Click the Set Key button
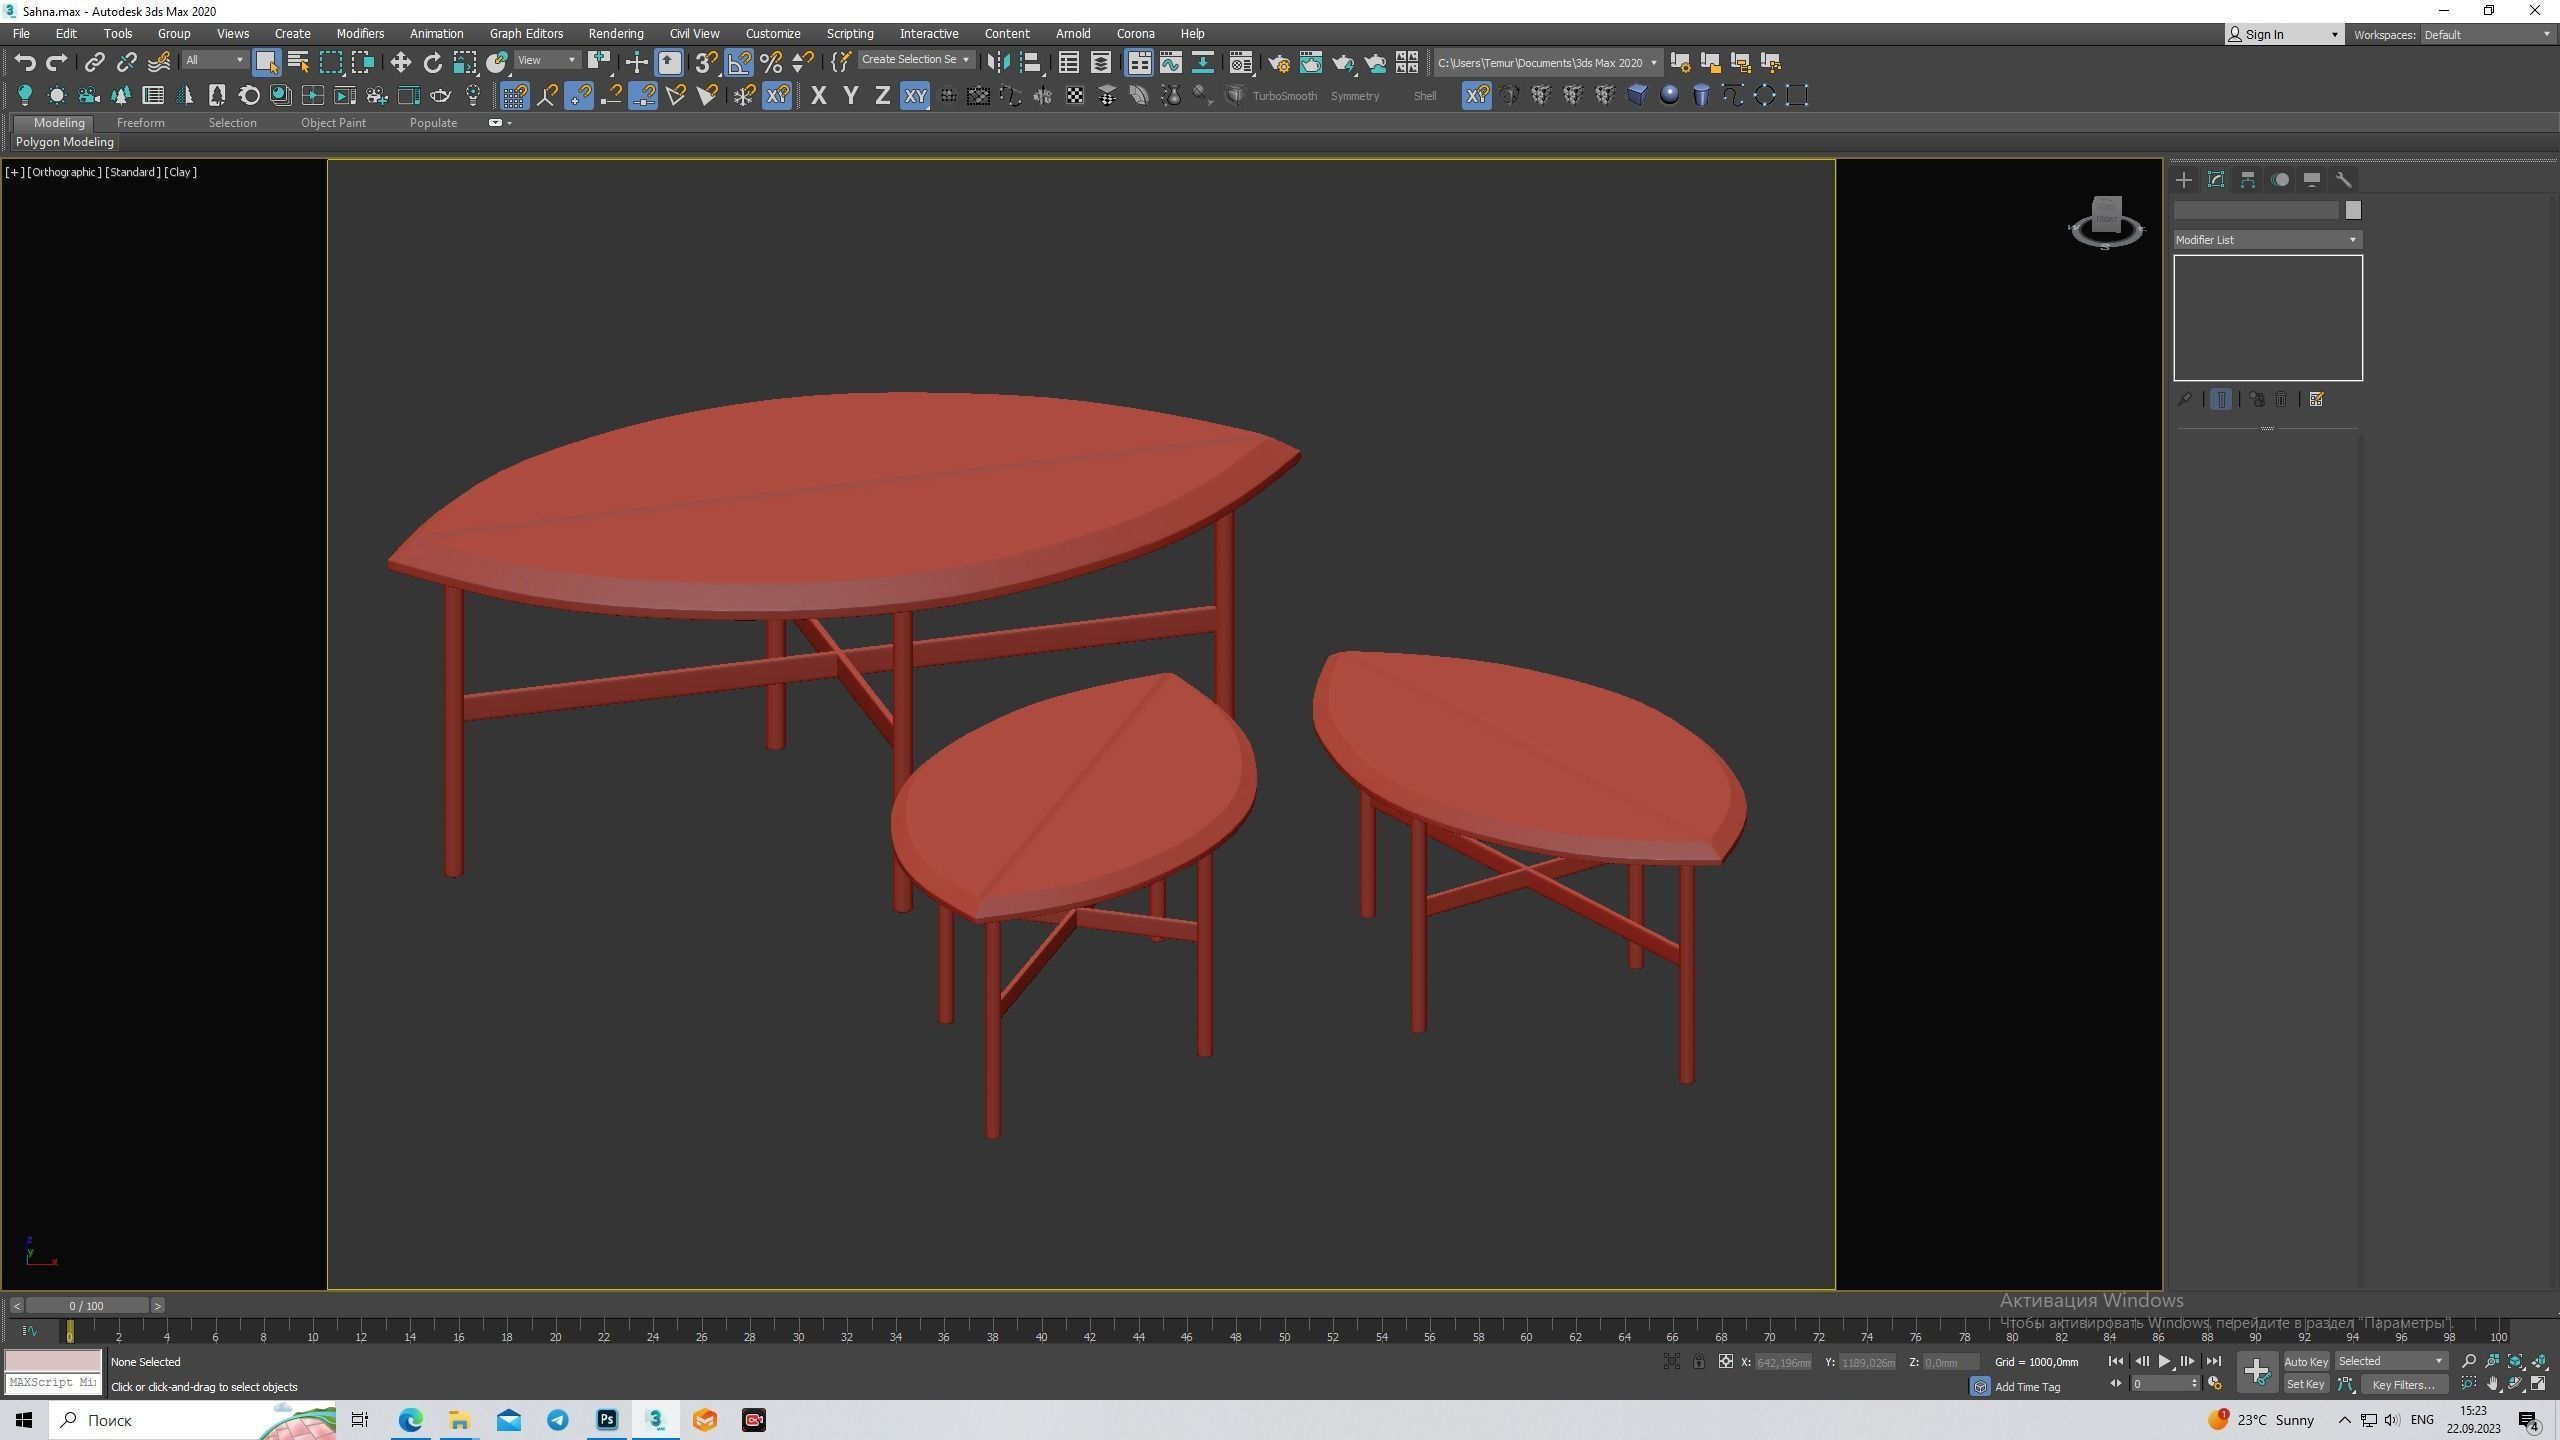 click(x=2305, y=1384)
